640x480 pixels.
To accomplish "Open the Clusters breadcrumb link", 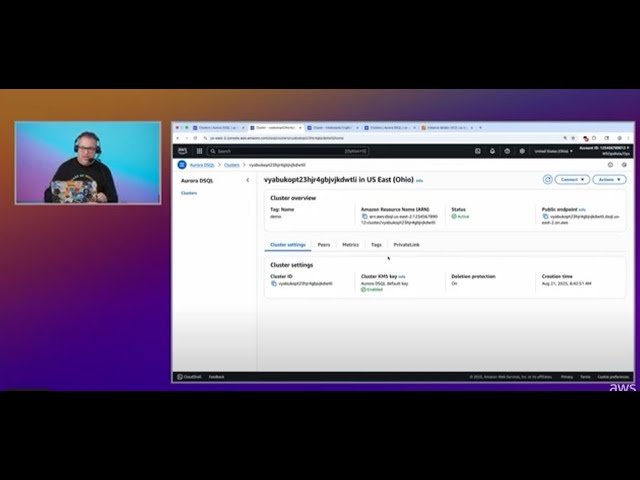I will (231, 165).
